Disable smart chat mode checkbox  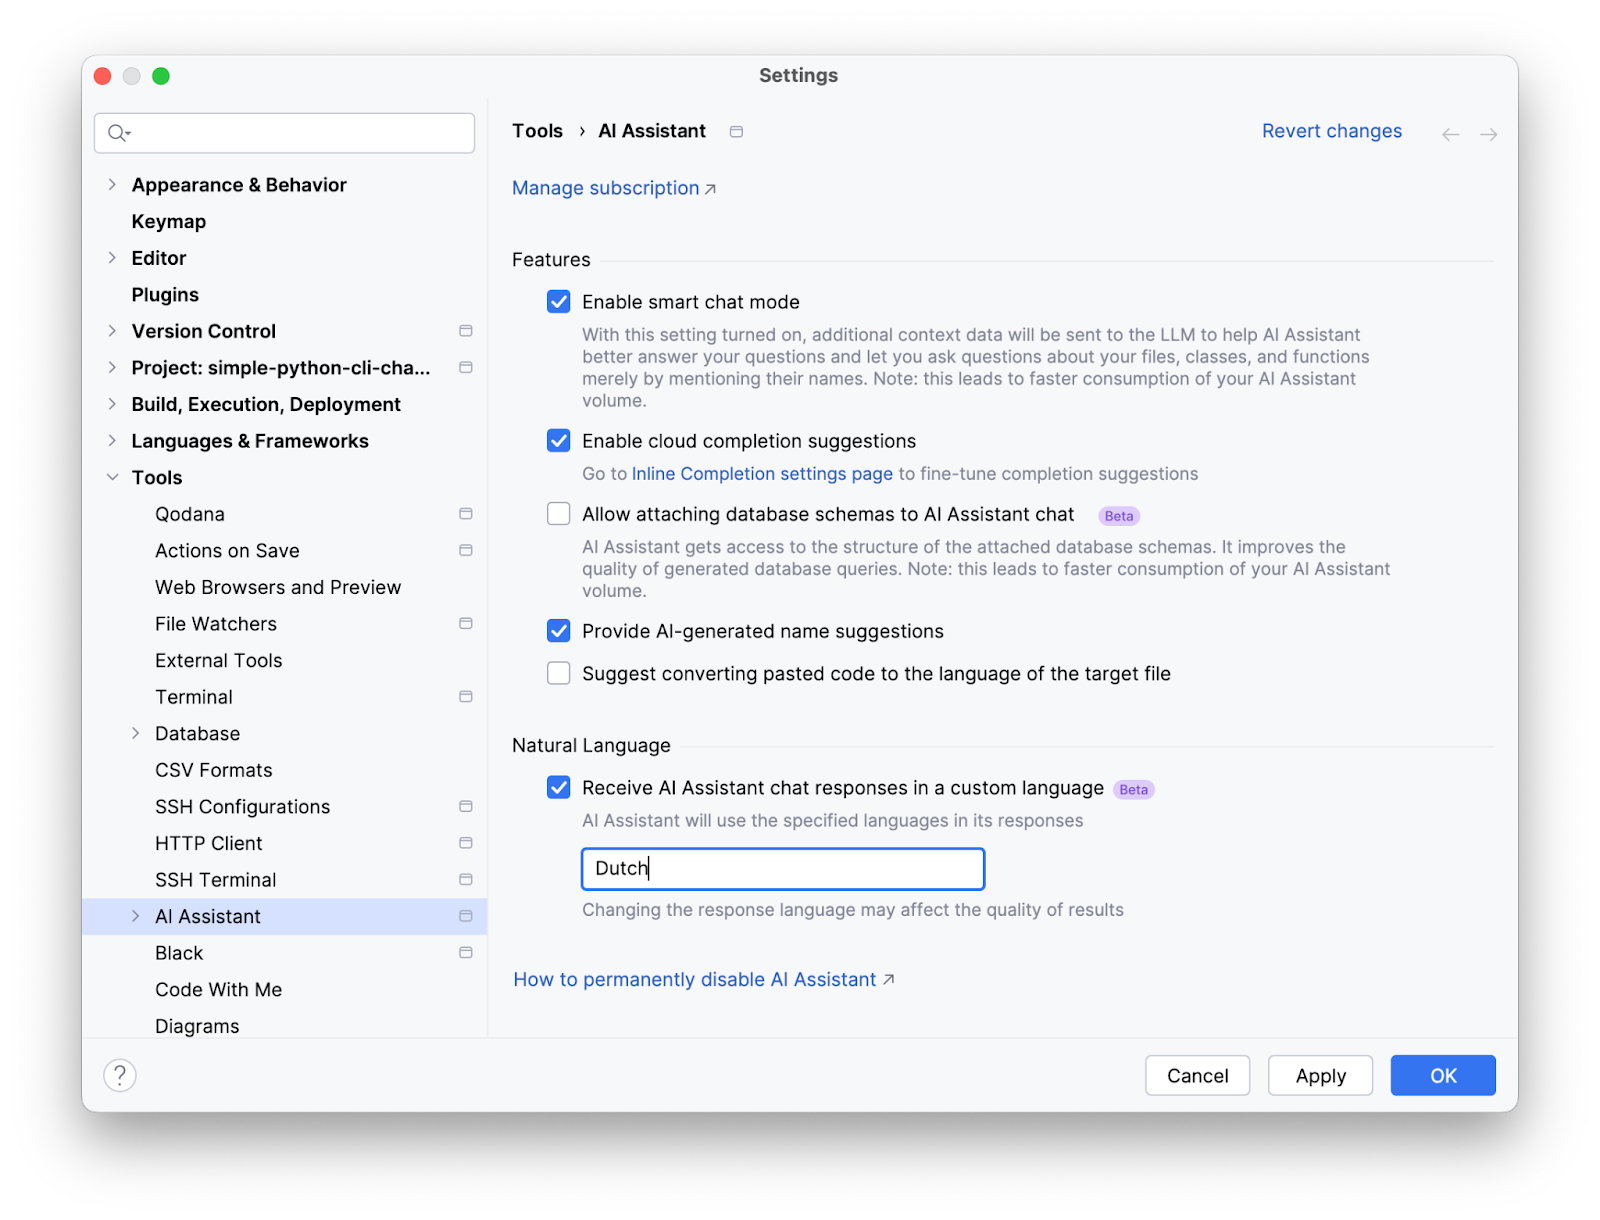559,302
